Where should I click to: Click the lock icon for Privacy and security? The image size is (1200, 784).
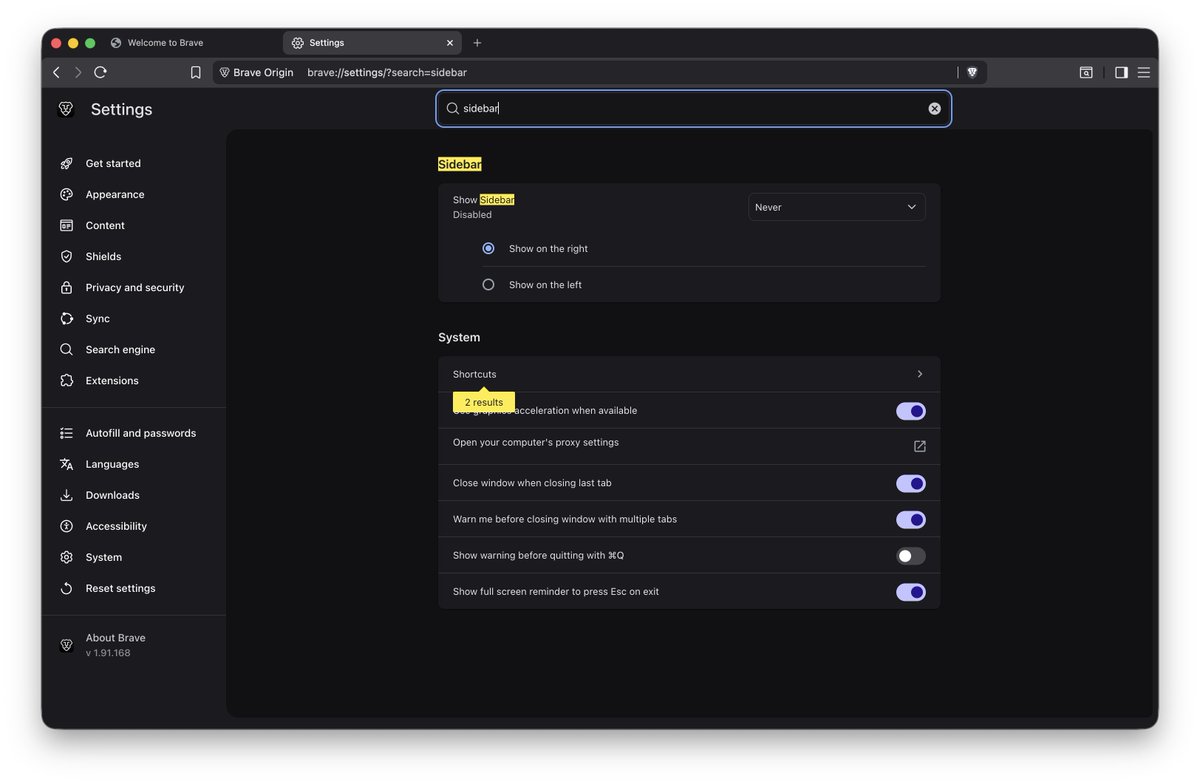(66, 287)
